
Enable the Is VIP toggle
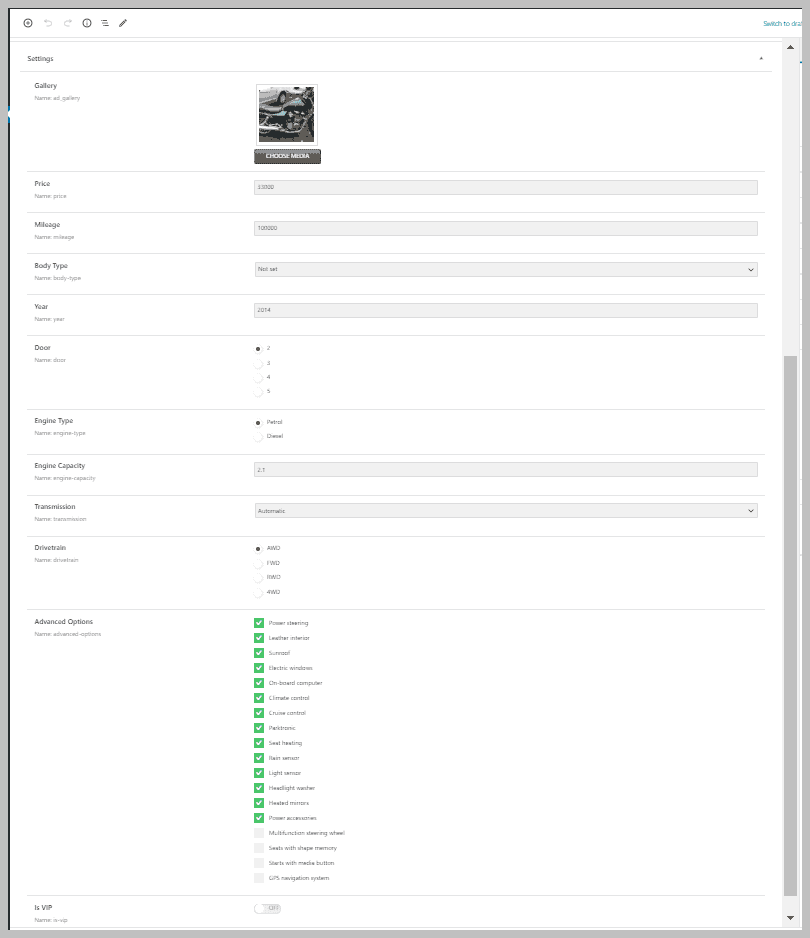click(267, 908)
